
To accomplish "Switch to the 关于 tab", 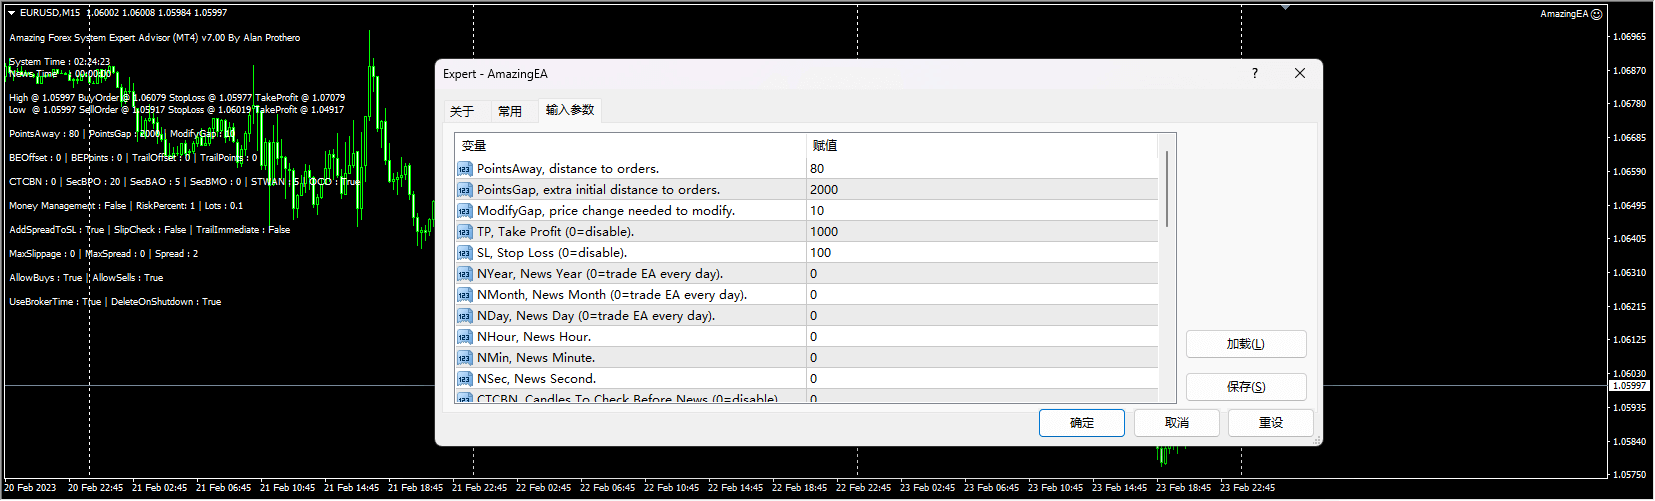I will pos(462,111).
